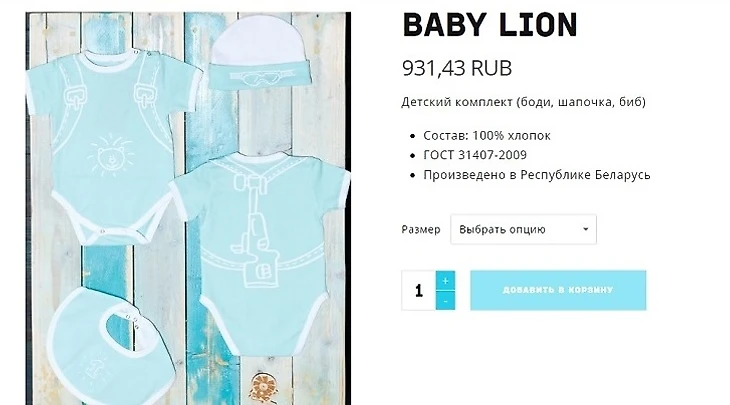Open the Выбрать опцию size dropdown

[x=523, y=229]
